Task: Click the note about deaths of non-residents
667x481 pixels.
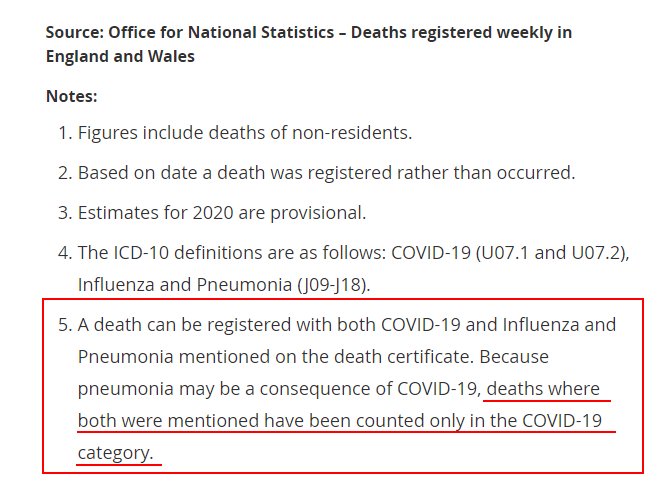Action: (244, 133)
